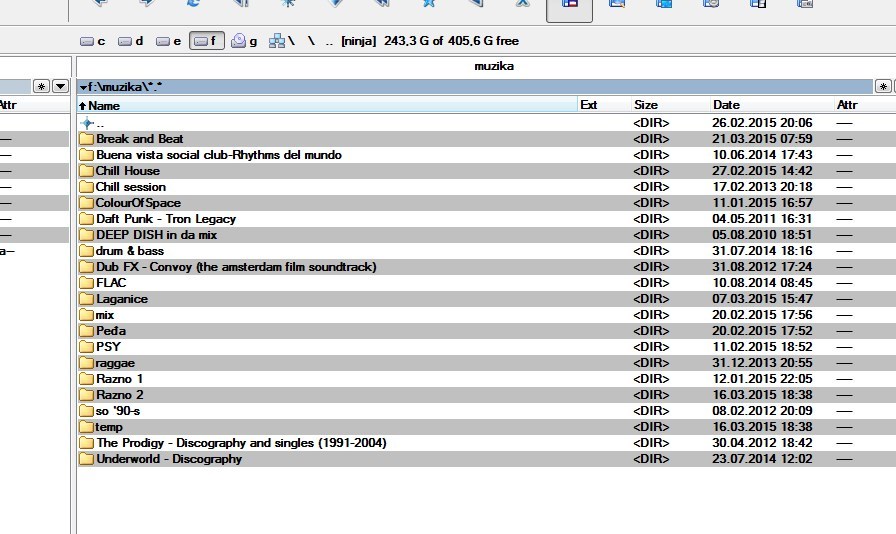Select the muzika folder tab
This screenshot has width=896, height=534.
point(493,67)
